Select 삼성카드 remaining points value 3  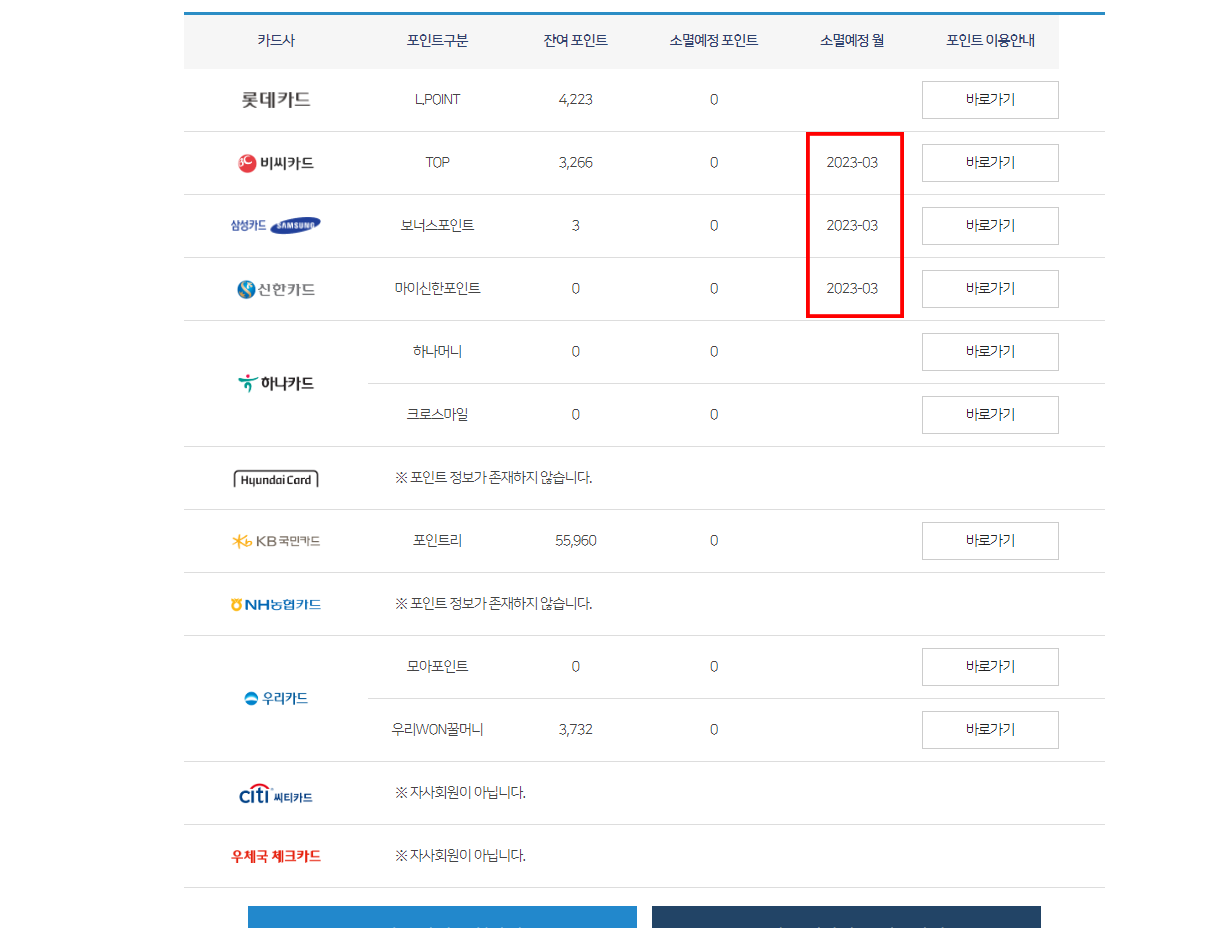pos(575,226)
